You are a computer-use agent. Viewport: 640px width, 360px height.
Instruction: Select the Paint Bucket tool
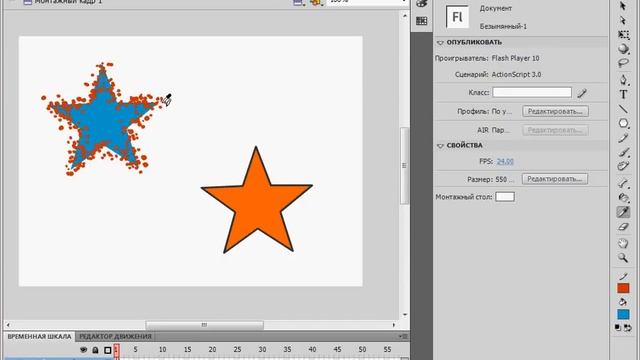coord(623,198)
